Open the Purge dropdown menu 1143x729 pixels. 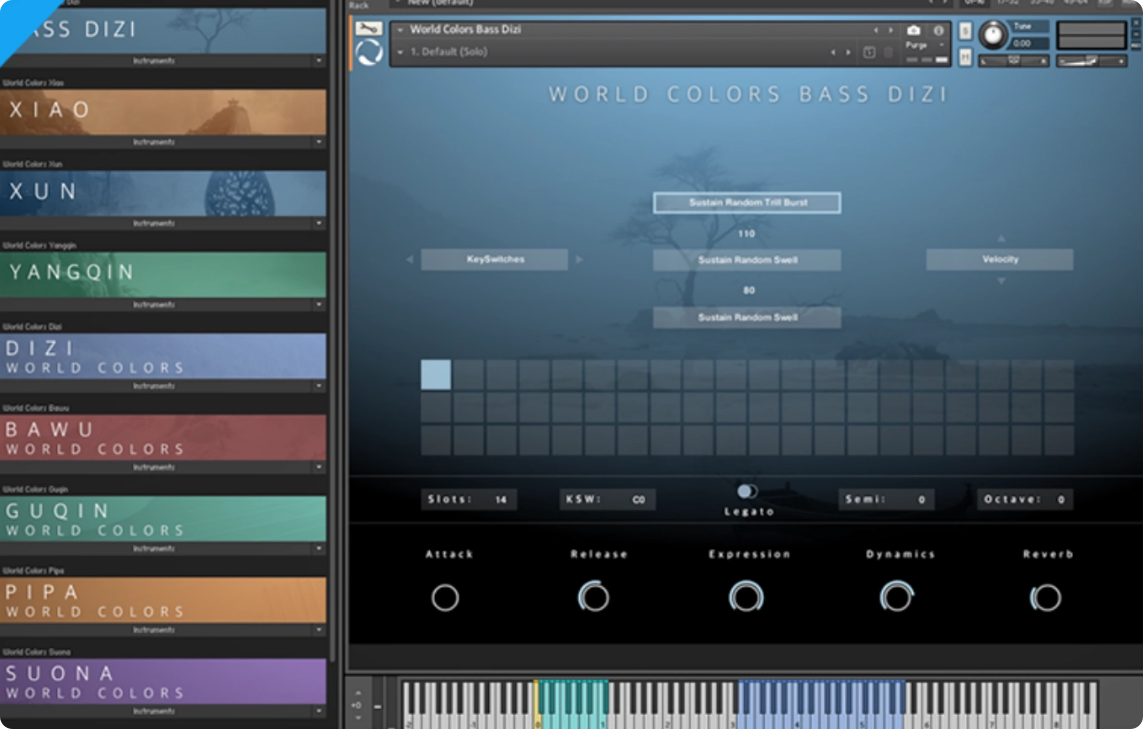[x=940, y=45]
